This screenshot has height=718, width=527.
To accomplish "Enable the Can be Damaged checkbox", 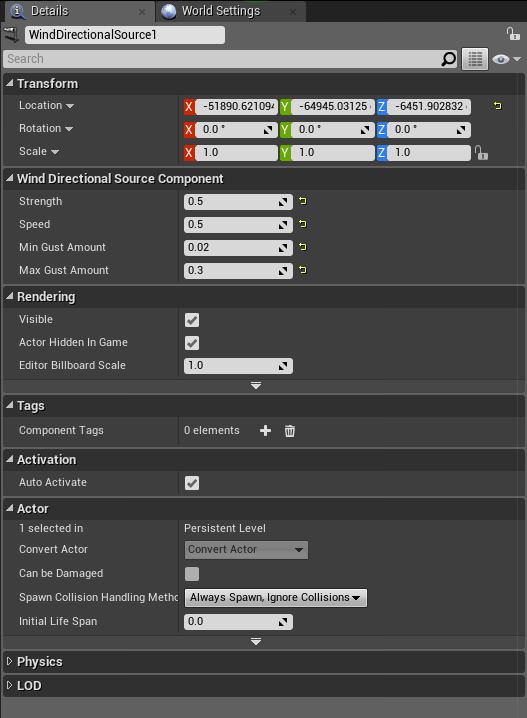I will click(192, 574).
